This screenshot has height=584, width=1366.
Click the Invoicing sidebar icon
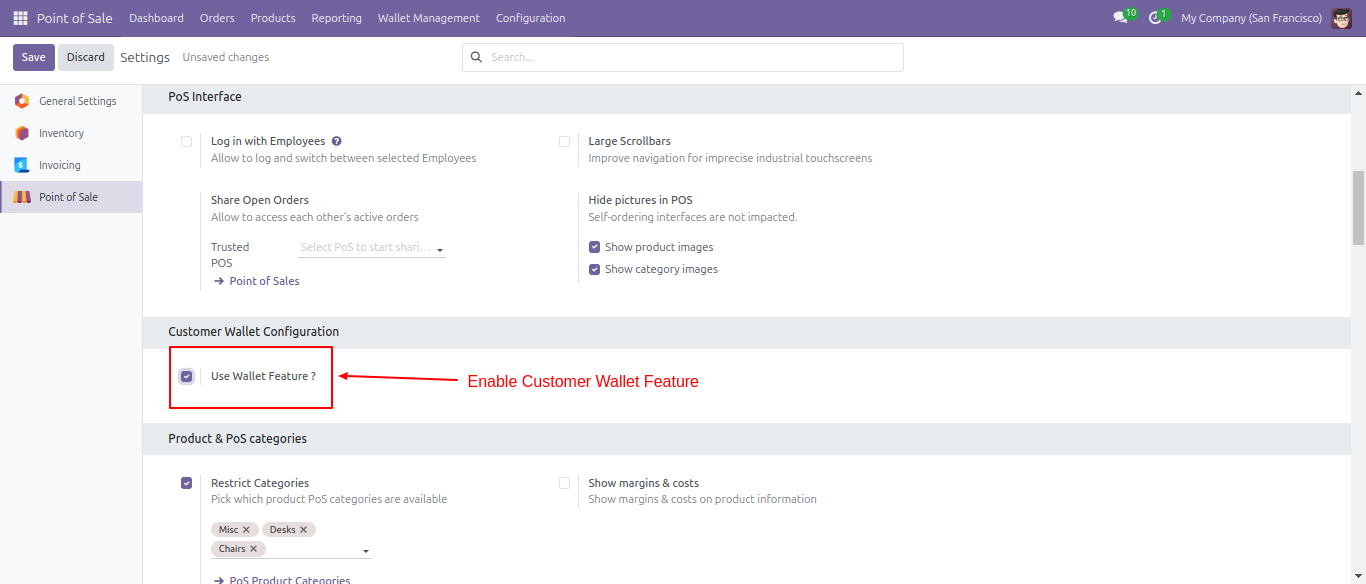(22, 165)
